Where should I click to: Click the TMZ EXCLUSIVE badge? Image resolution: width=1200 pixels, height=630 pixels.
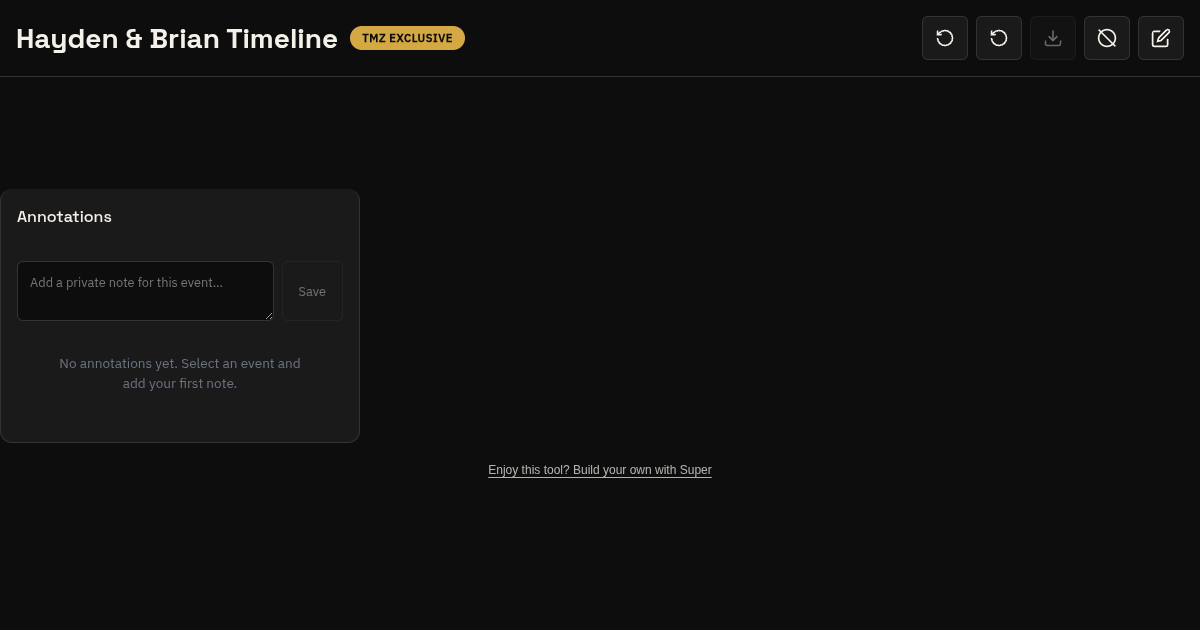click(407, 38)
